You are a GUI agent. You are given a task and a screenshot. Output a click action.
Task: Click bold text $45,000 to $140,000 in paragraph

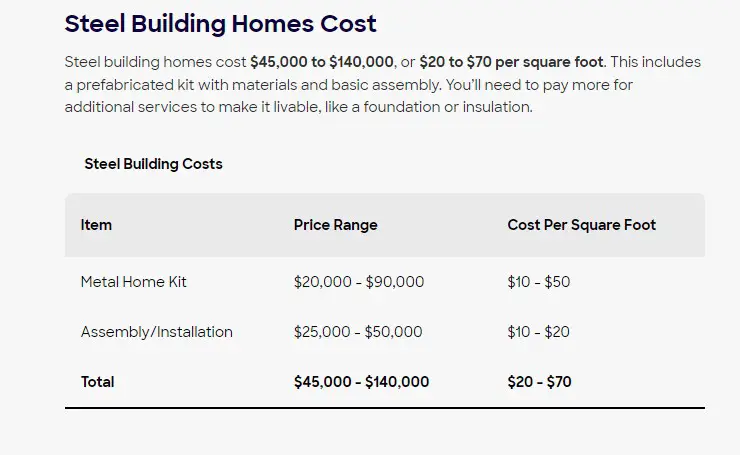pyautogui.click(x=322, y=62)
